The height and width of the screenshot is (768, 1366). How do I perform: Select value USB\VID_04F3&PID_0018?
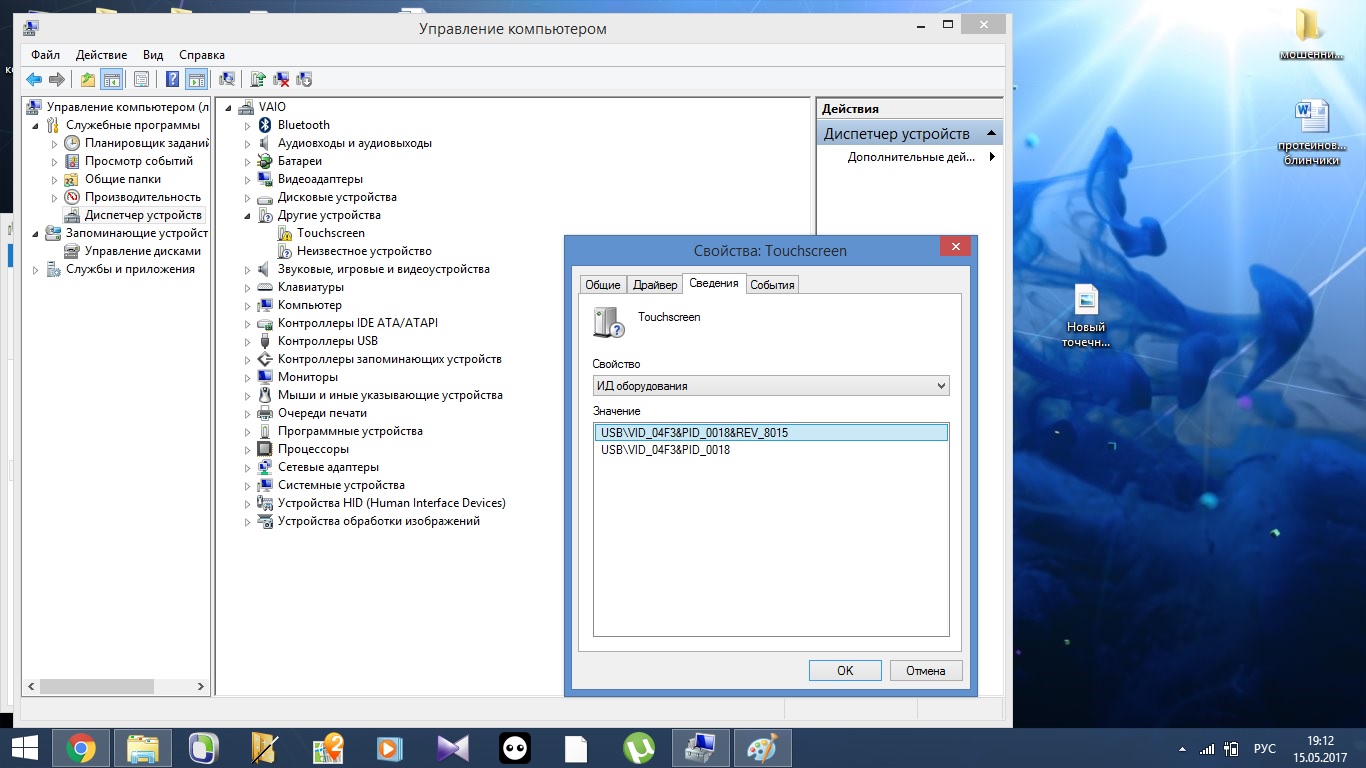665,450
